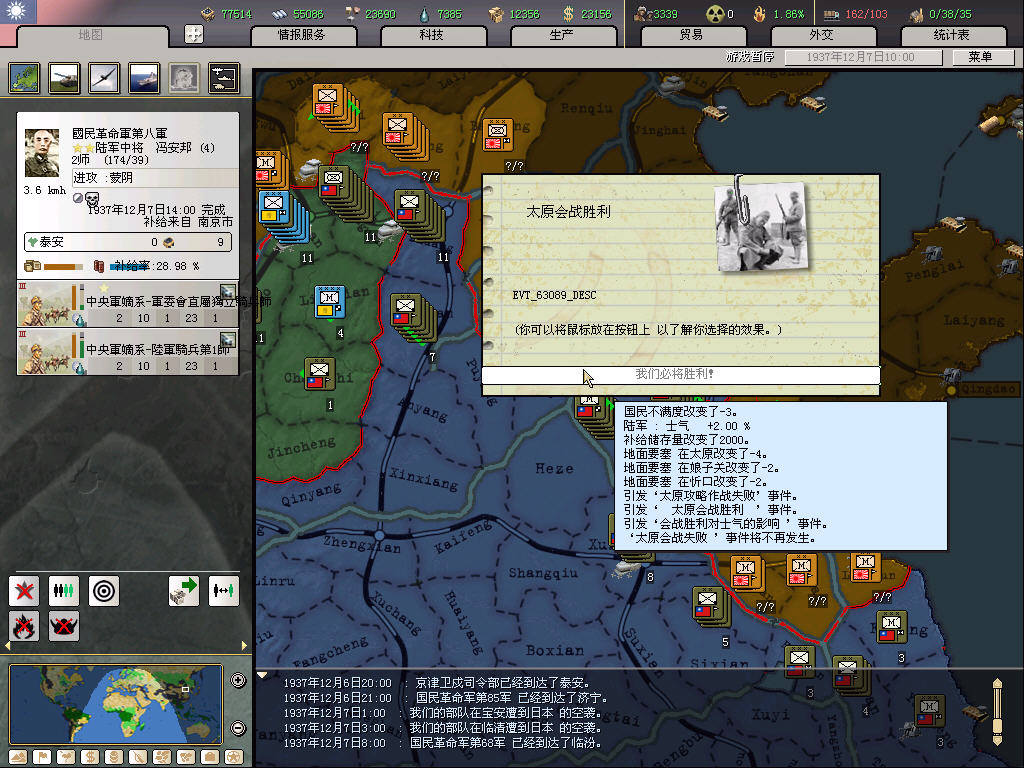Zoom out on the minimap
The image size is (1024, 768).
point(238,728)
